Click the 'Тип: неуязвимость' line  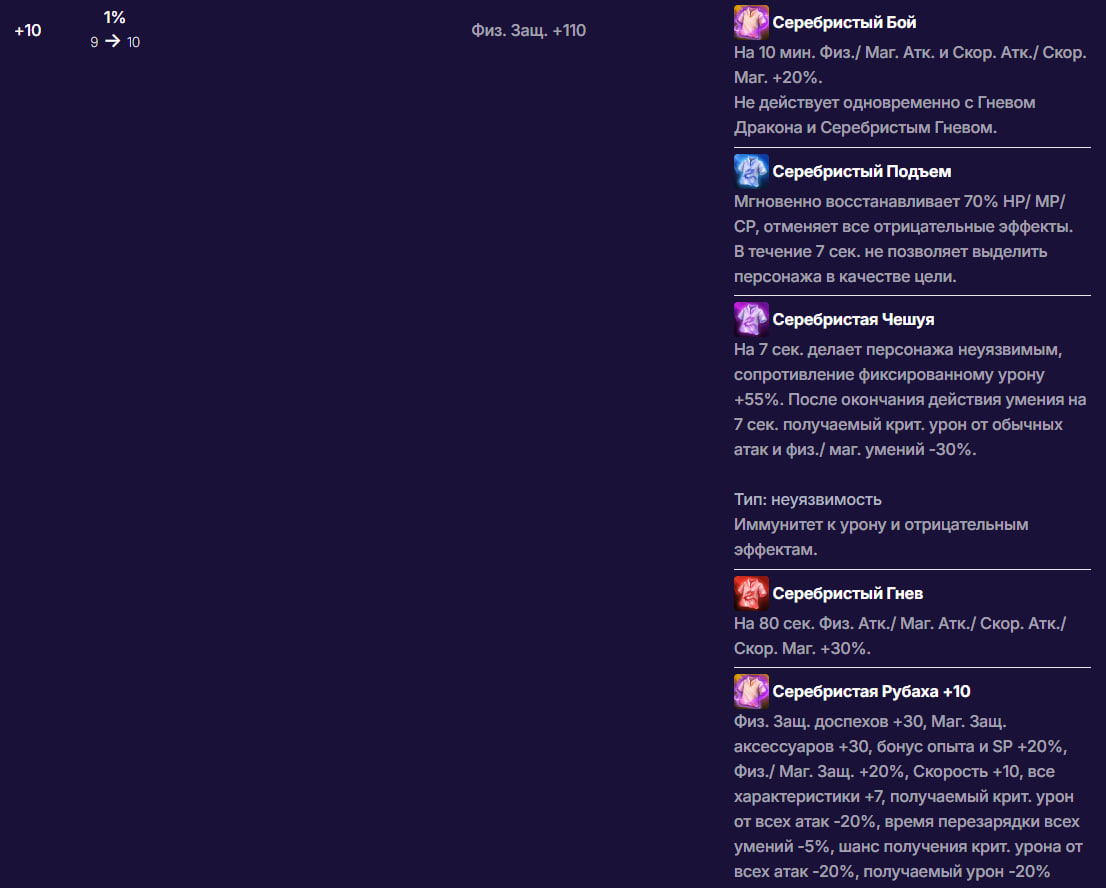tap(807, 499)
